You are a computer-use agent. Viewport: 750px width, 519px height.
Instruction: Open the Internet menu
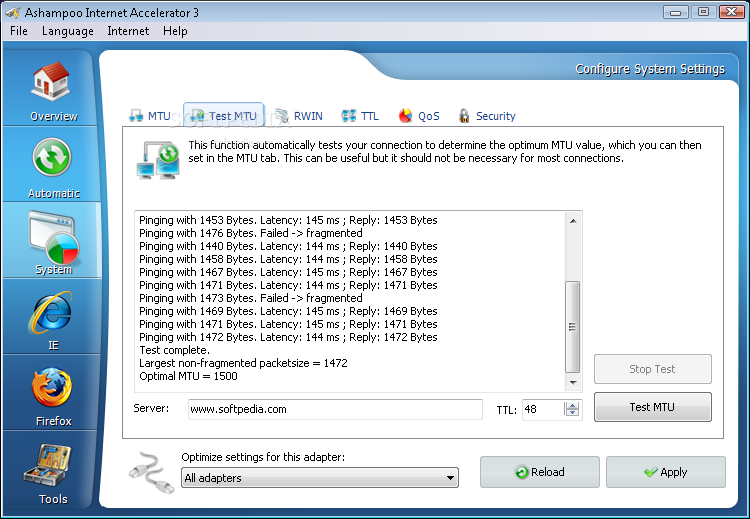[x=128, y=31]
